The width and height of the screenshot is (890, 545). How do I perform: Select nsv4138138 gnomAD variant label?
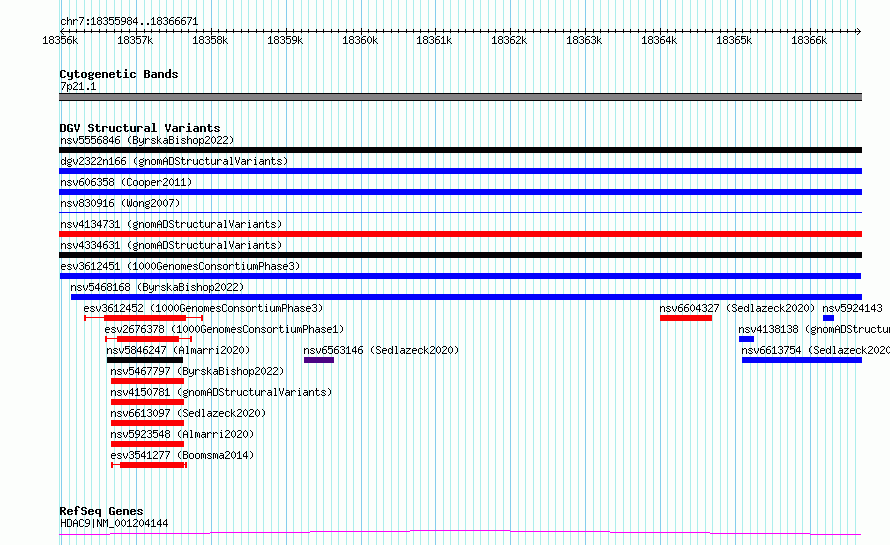point(814,329)
